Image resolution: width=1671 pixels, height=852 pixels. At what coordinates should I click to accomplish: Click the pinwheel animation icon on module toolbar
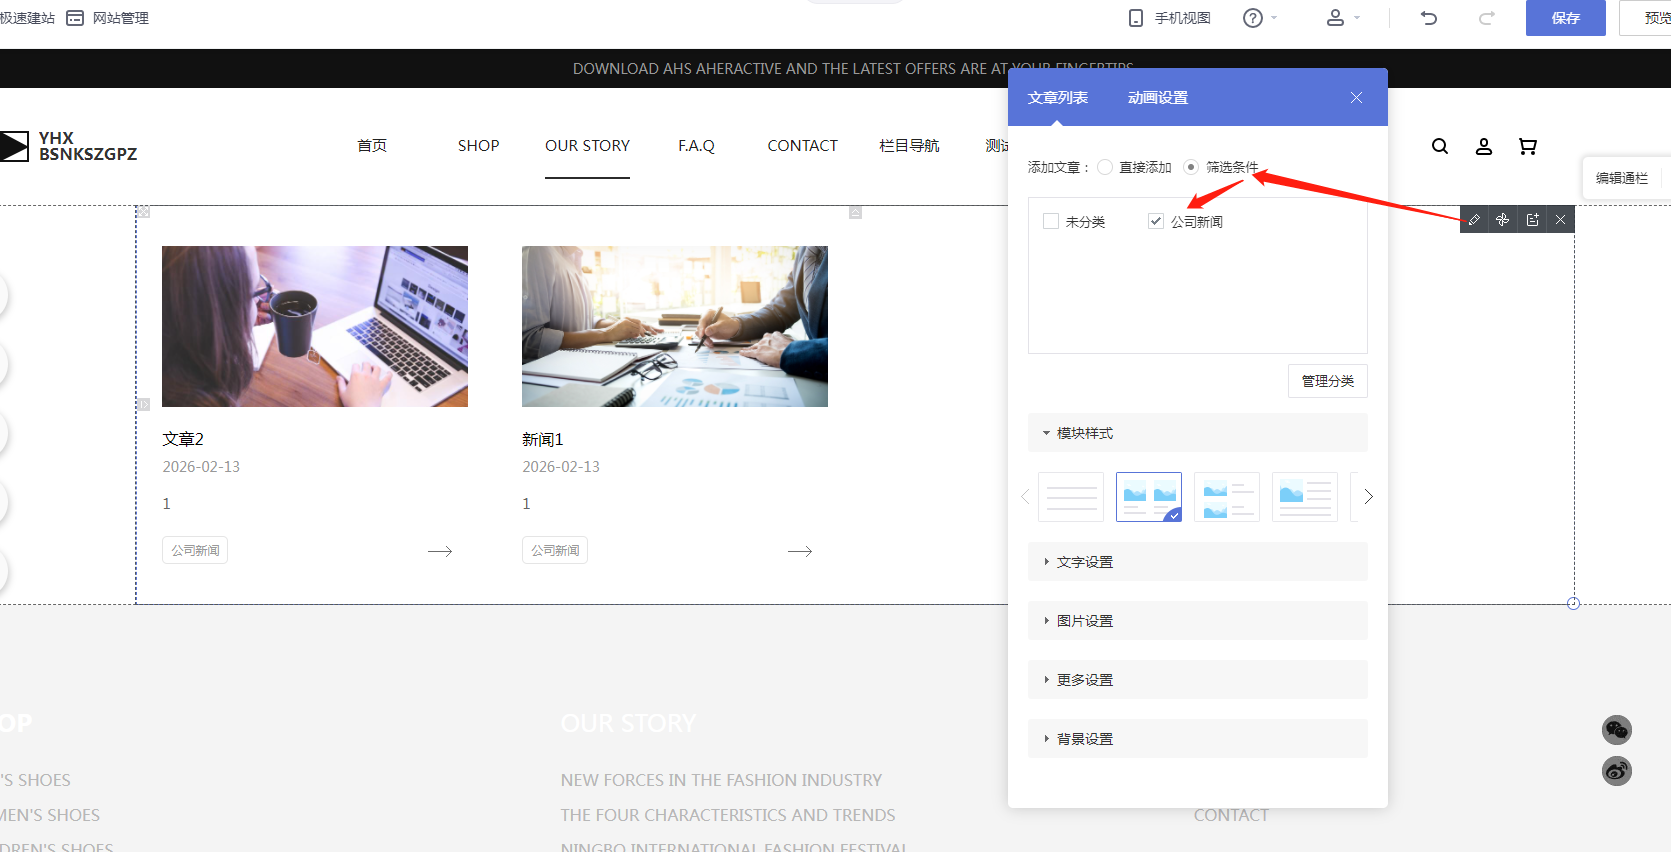pyautogui.click(x=1503, y=220)
